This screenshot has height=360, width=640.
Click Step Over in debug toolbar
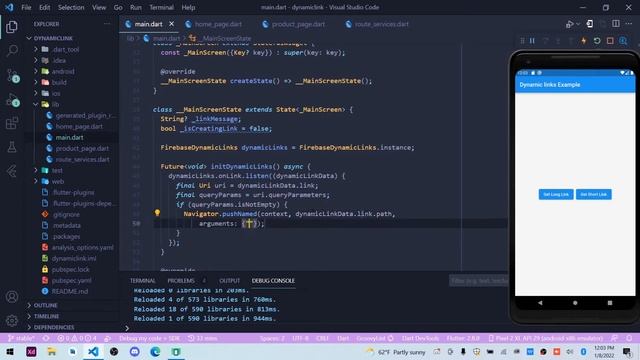pyautogui.click(x=545, y=41)
